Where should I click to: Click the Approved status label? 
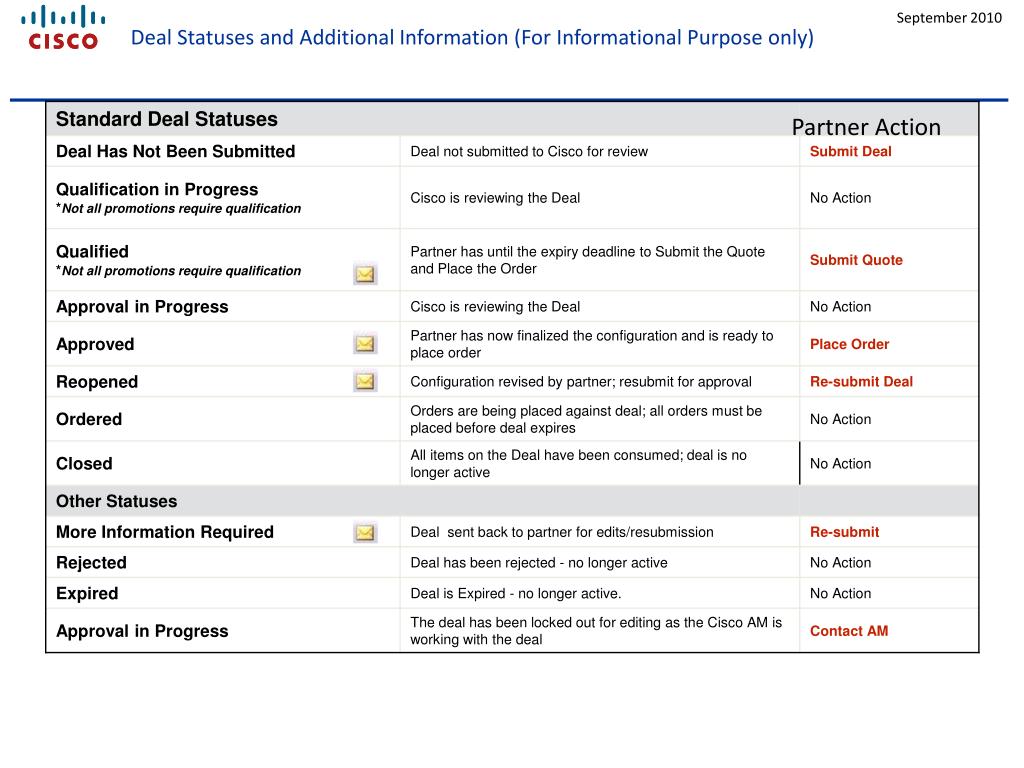click(x=95, y=344)
